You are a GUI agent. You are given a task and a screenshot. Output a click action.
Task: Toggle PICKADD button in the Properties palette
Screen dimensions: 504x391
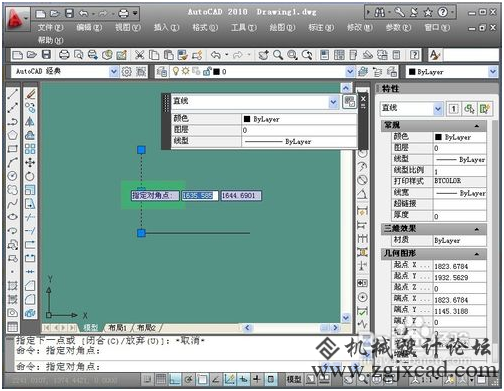coord(454,109)
